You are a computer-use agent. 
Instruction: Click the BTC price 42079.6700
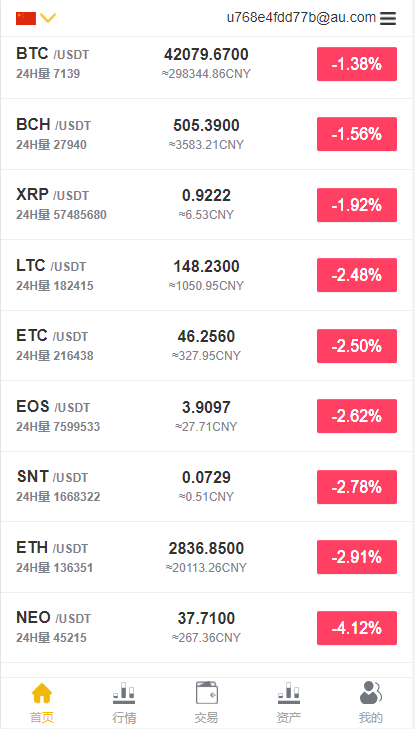206,55
